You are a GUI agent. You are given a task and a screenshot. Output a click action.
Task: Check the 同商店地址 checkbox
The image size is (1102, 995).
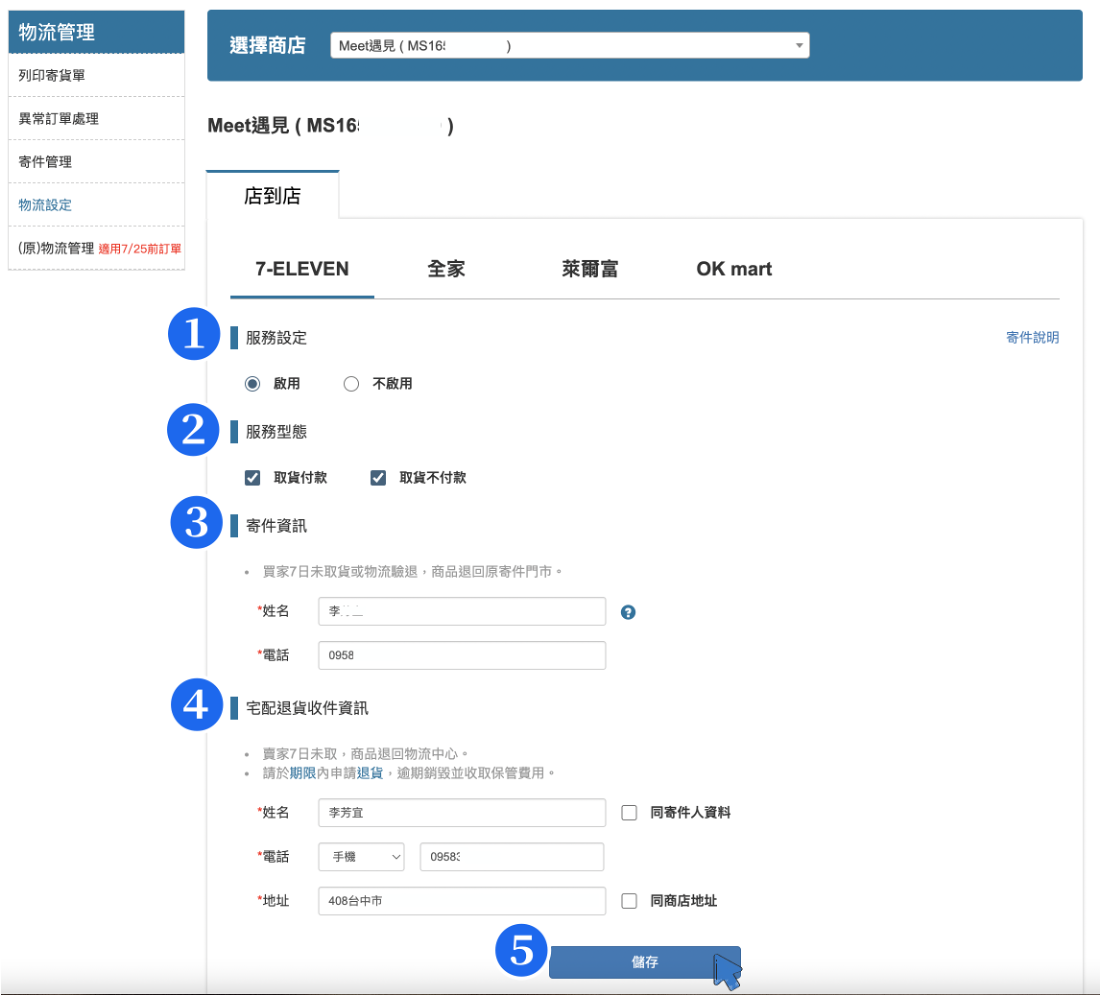629,901
